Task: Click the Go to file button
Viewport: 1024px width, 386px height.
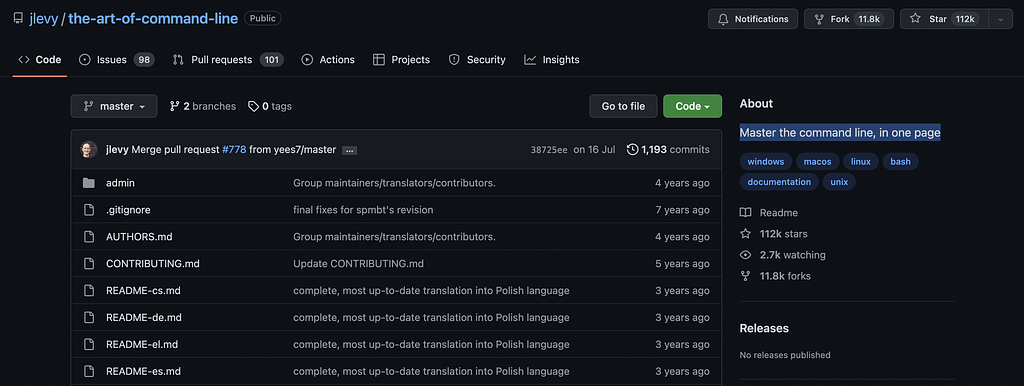Action: (623, 106)
